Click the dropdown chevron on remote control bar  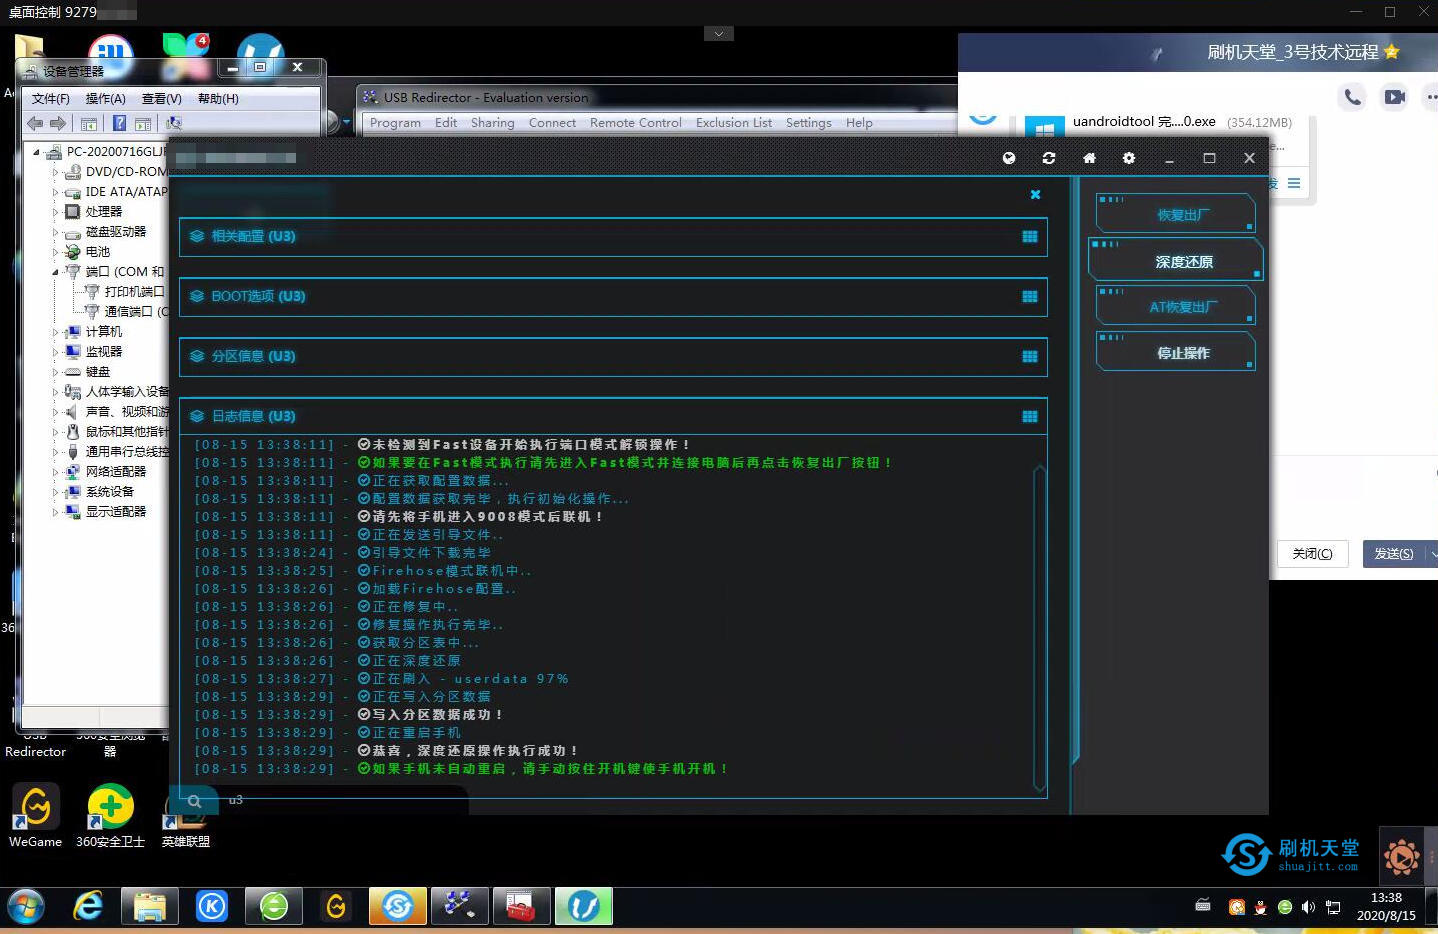(x=718, y=33)
